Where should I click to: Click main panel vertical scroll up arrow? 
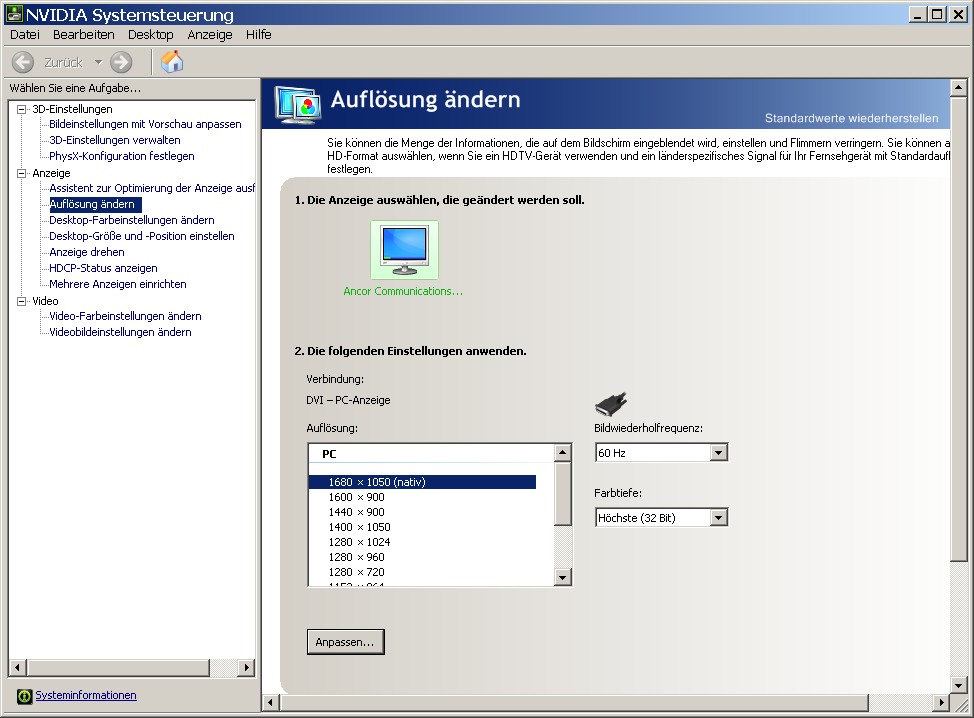click(958, 88)
